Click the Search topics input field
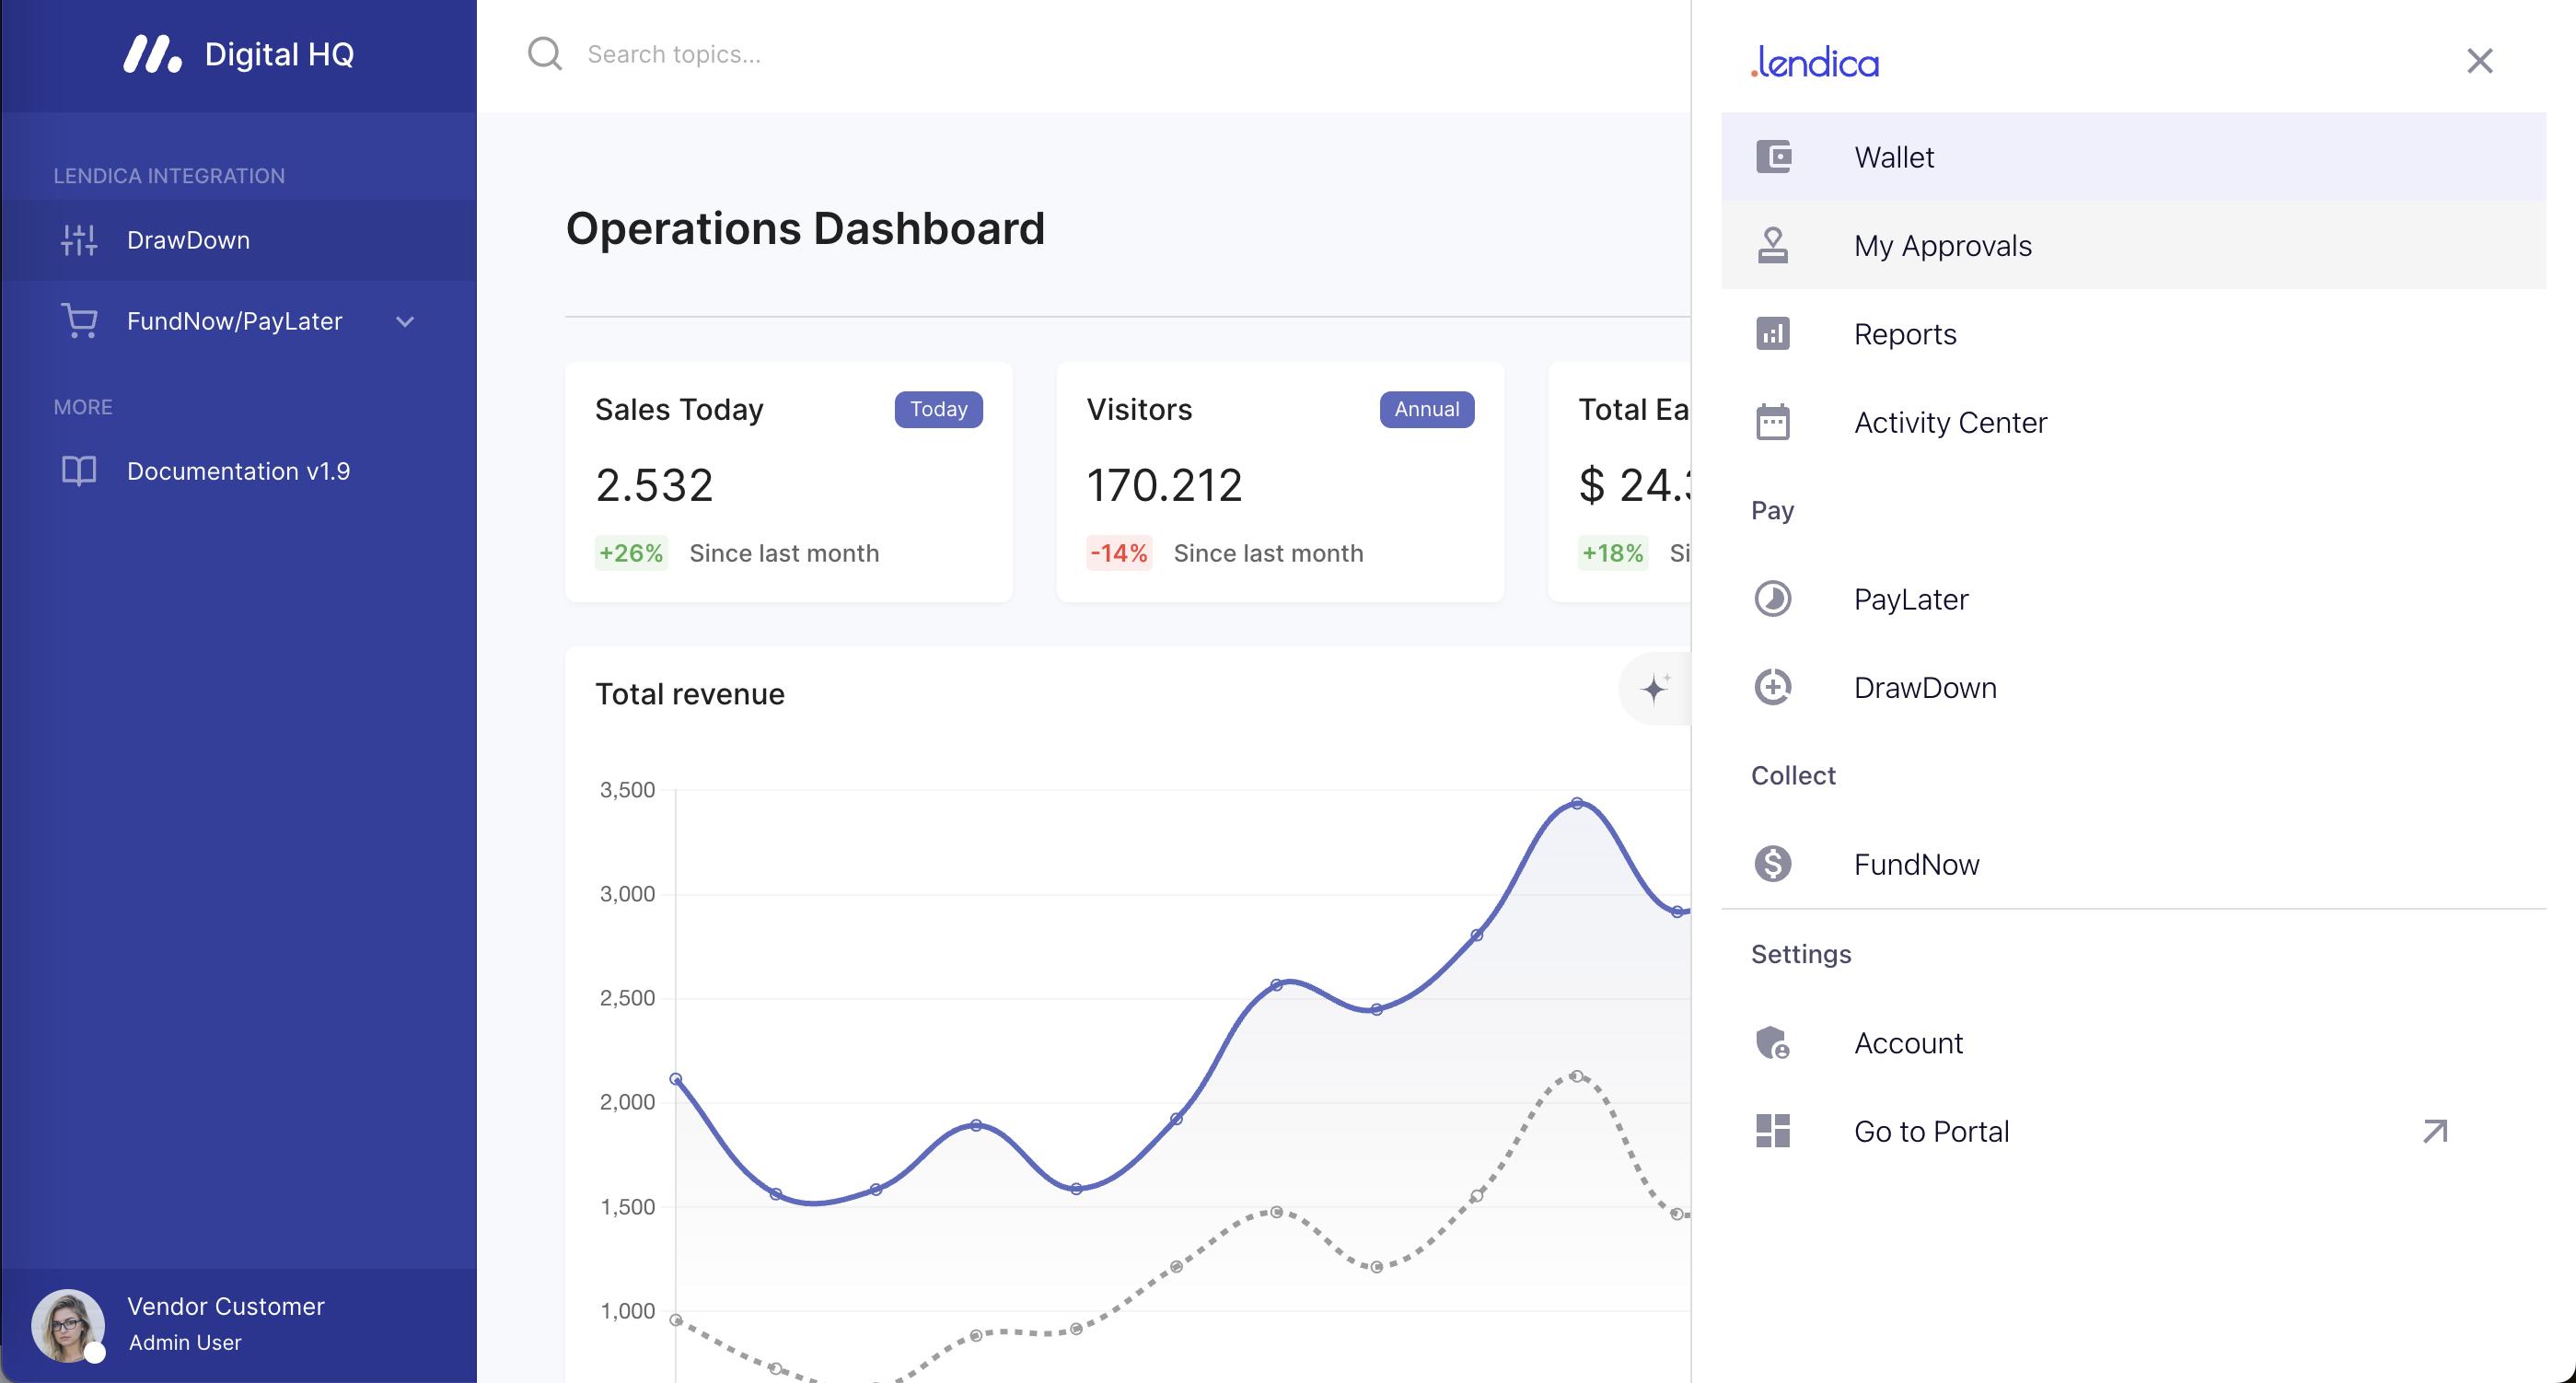Screen dimensions: 2576x1383 [900, 54]
